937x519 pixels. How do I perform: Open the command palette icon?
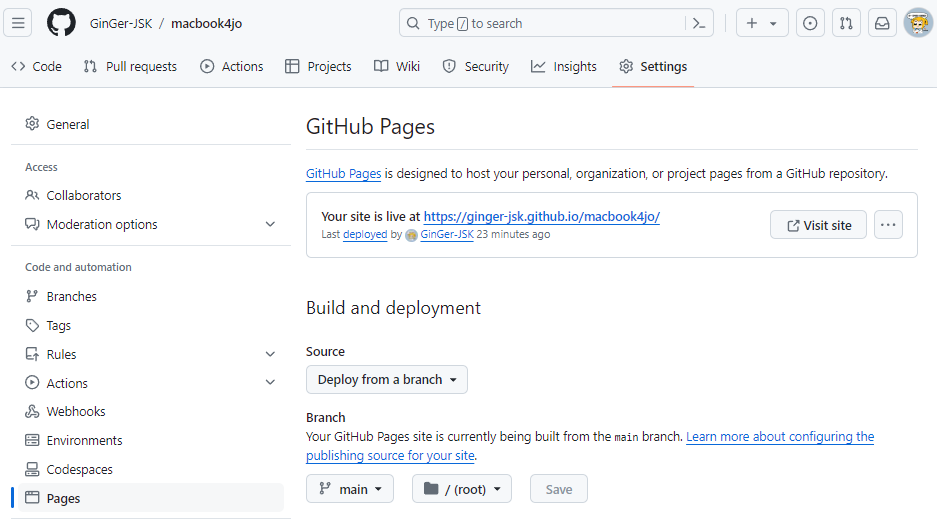pyautogui.click(x=699, y=23)
